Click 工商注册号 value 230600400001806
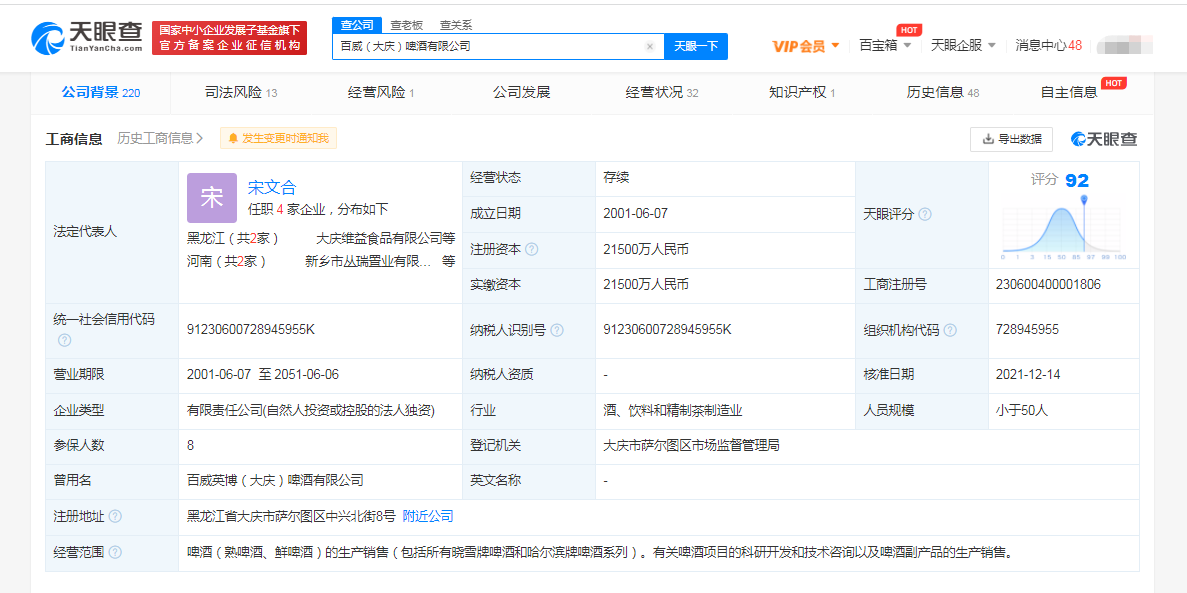1187x593 pixels. click(x=1049, y=285)
